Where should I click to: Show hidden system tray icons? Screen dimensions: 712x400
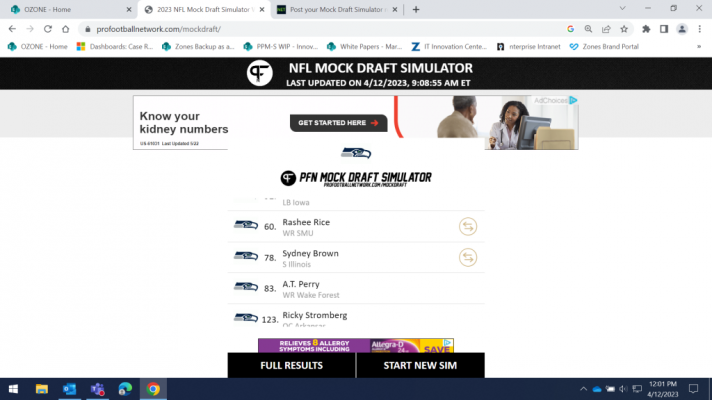(583, 389)
